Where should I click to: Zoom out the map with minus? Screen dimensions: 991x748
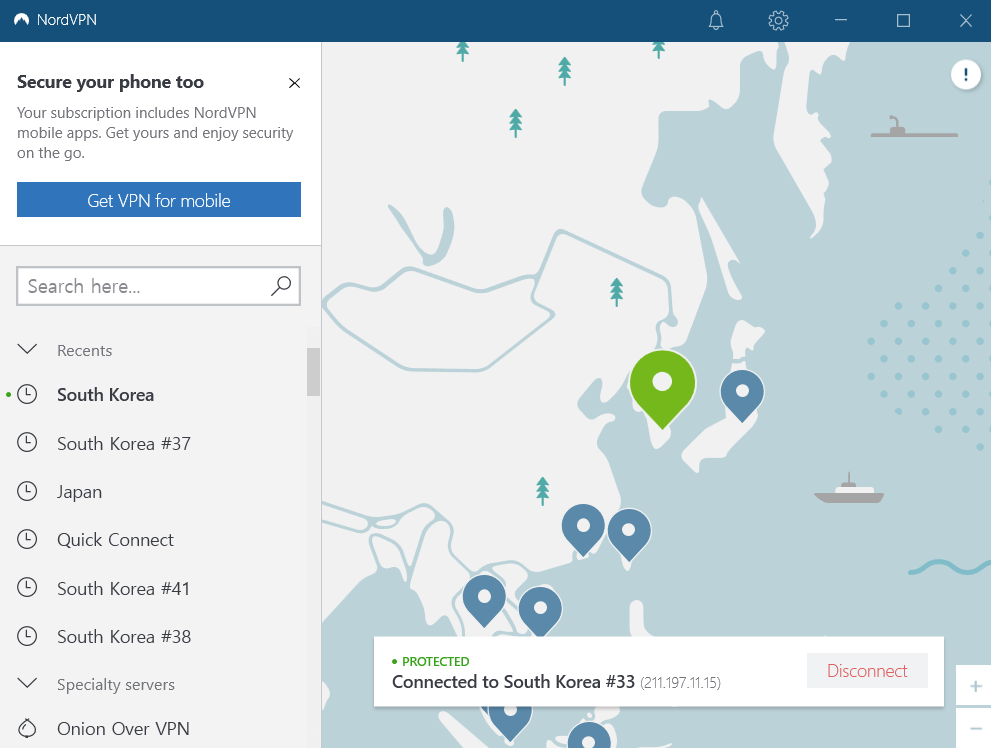pyautogui.click(x=975, y=728)
